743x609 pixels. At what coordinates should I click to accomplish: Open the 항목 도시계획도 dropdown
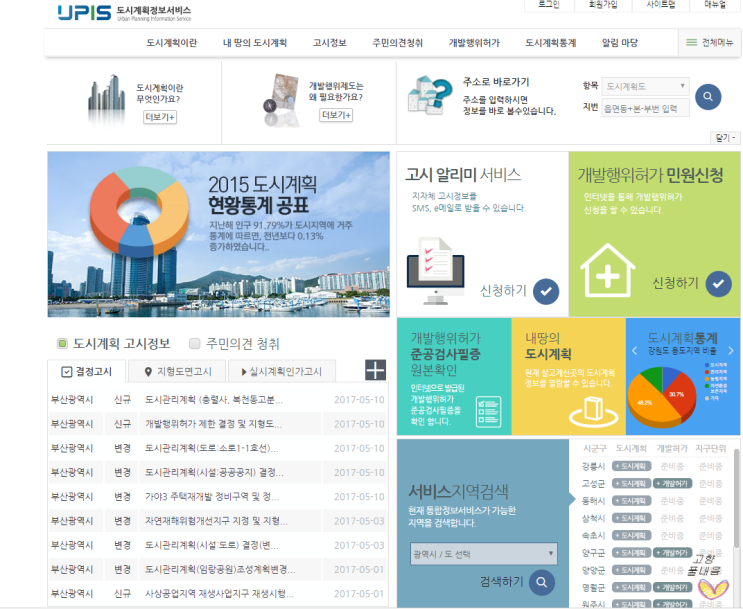[x=645, y=86]
